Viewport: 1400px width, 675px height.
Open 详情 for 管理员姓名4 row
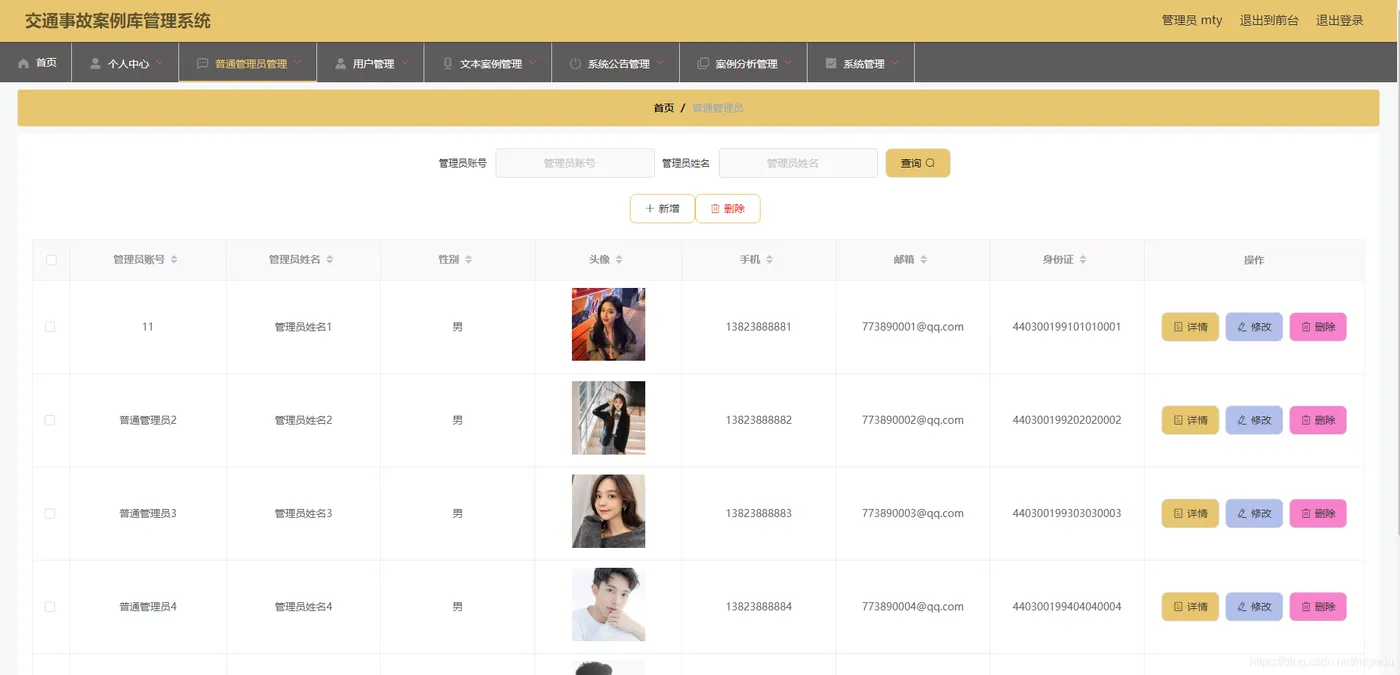coord(1190,607)
